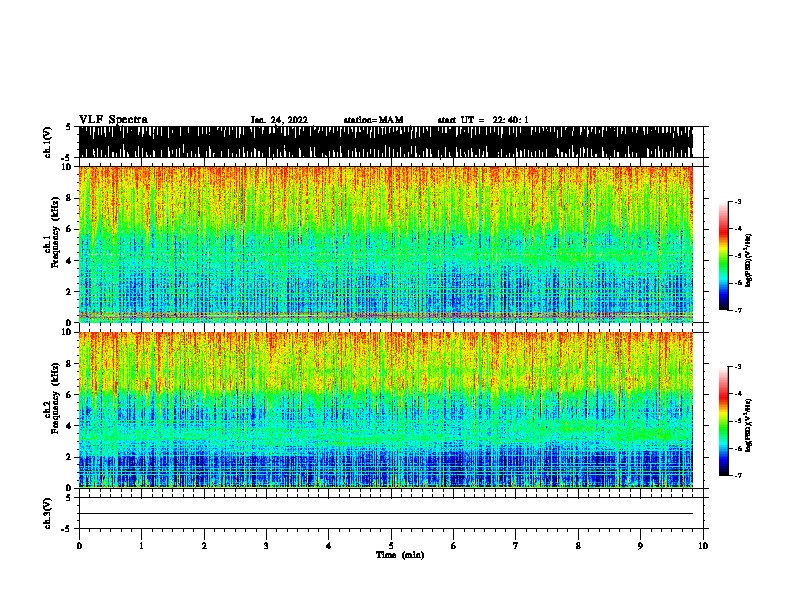The height and width of the screenshot is (612, 792).
Task: Click the ch.1 "Frequency (kHz)" axis label
Action: [56, 232]
